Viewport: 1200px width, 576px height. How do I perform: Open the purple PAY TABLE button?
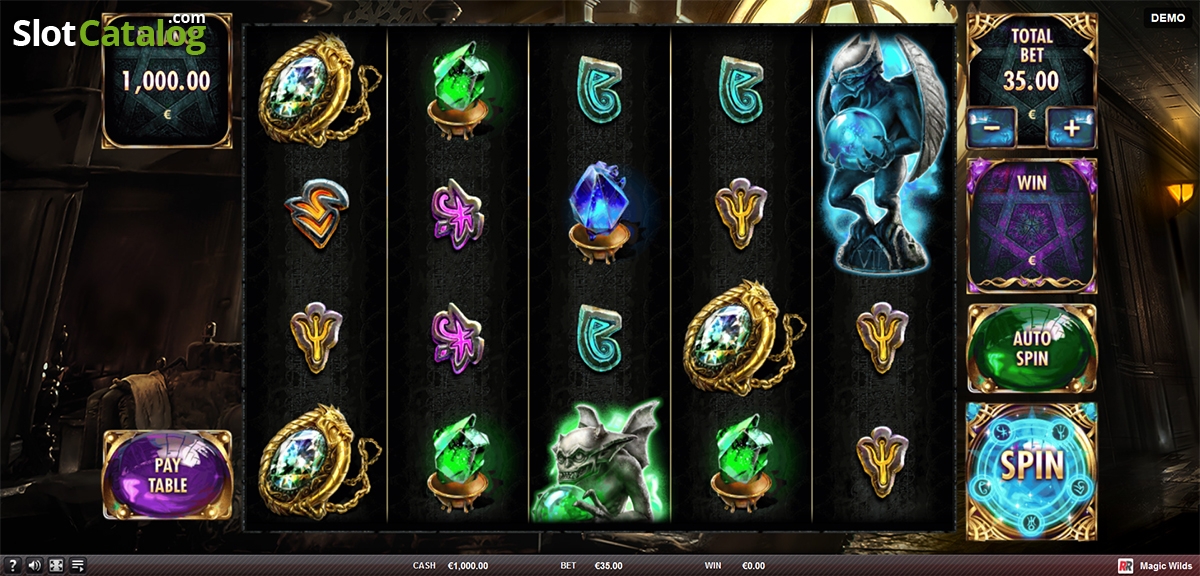point(167,474)
